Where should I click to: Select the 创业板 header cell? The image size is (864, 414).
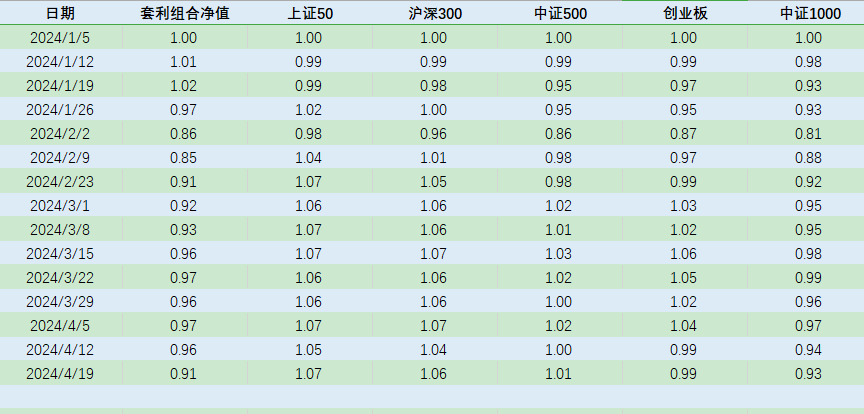click(683, 14)
